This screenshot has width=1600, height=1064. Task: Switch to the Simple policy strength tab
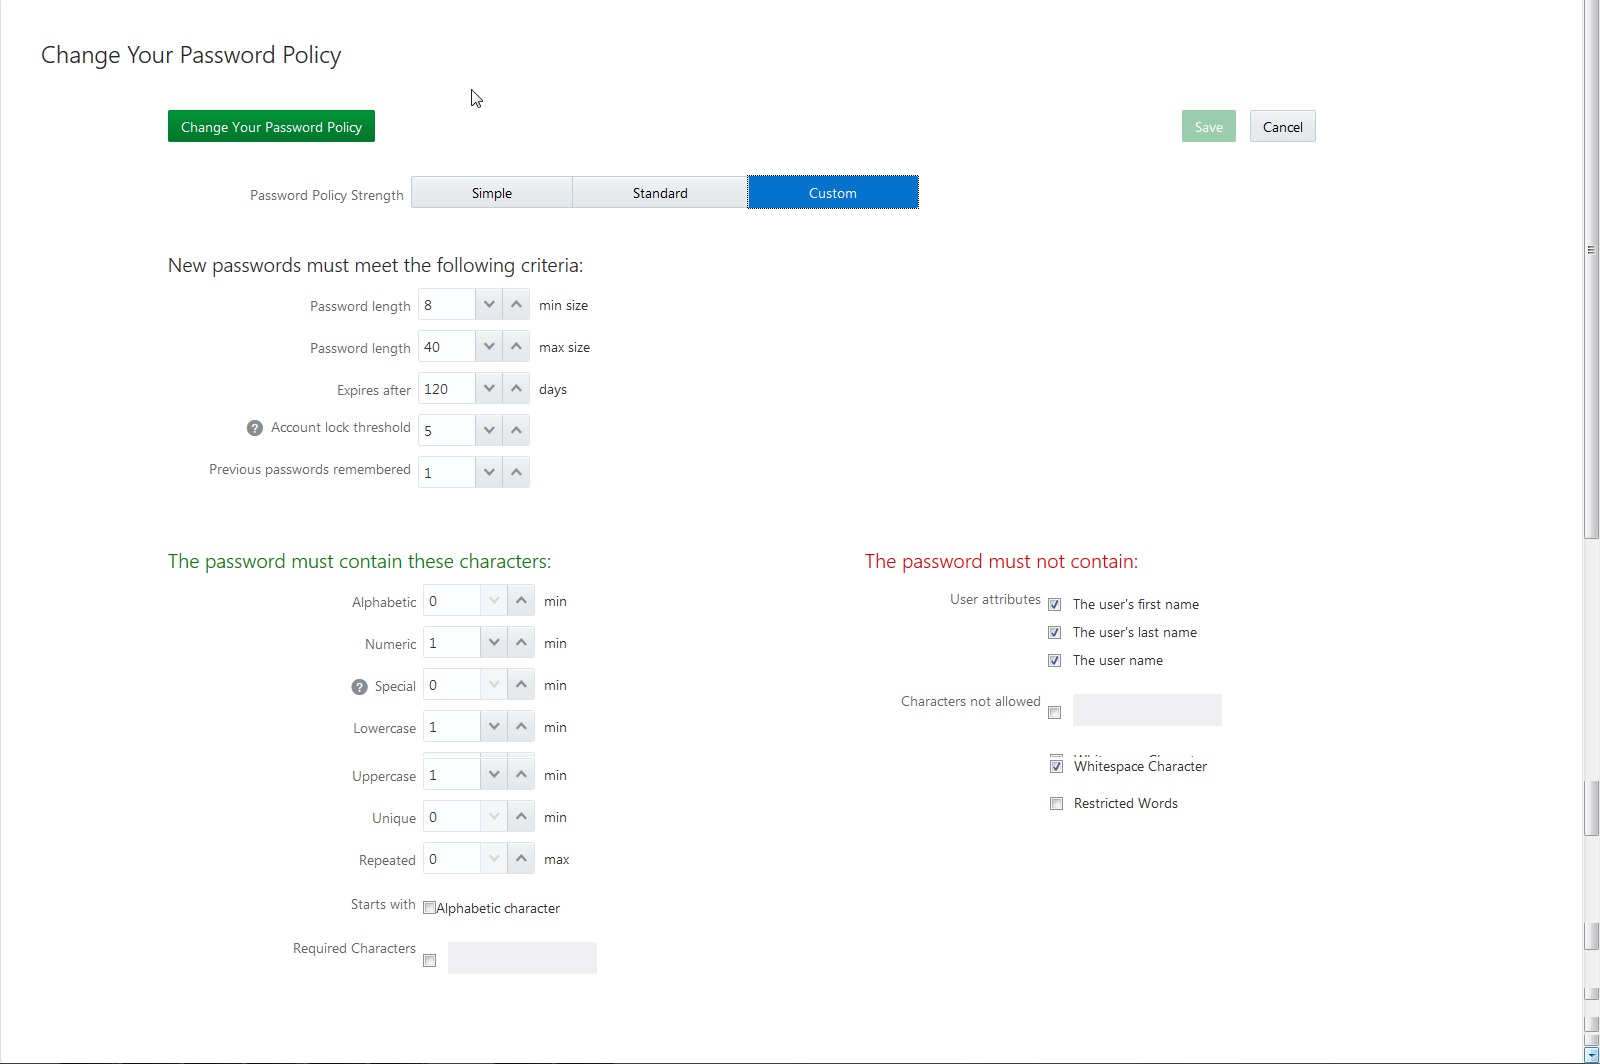(491, 192)
